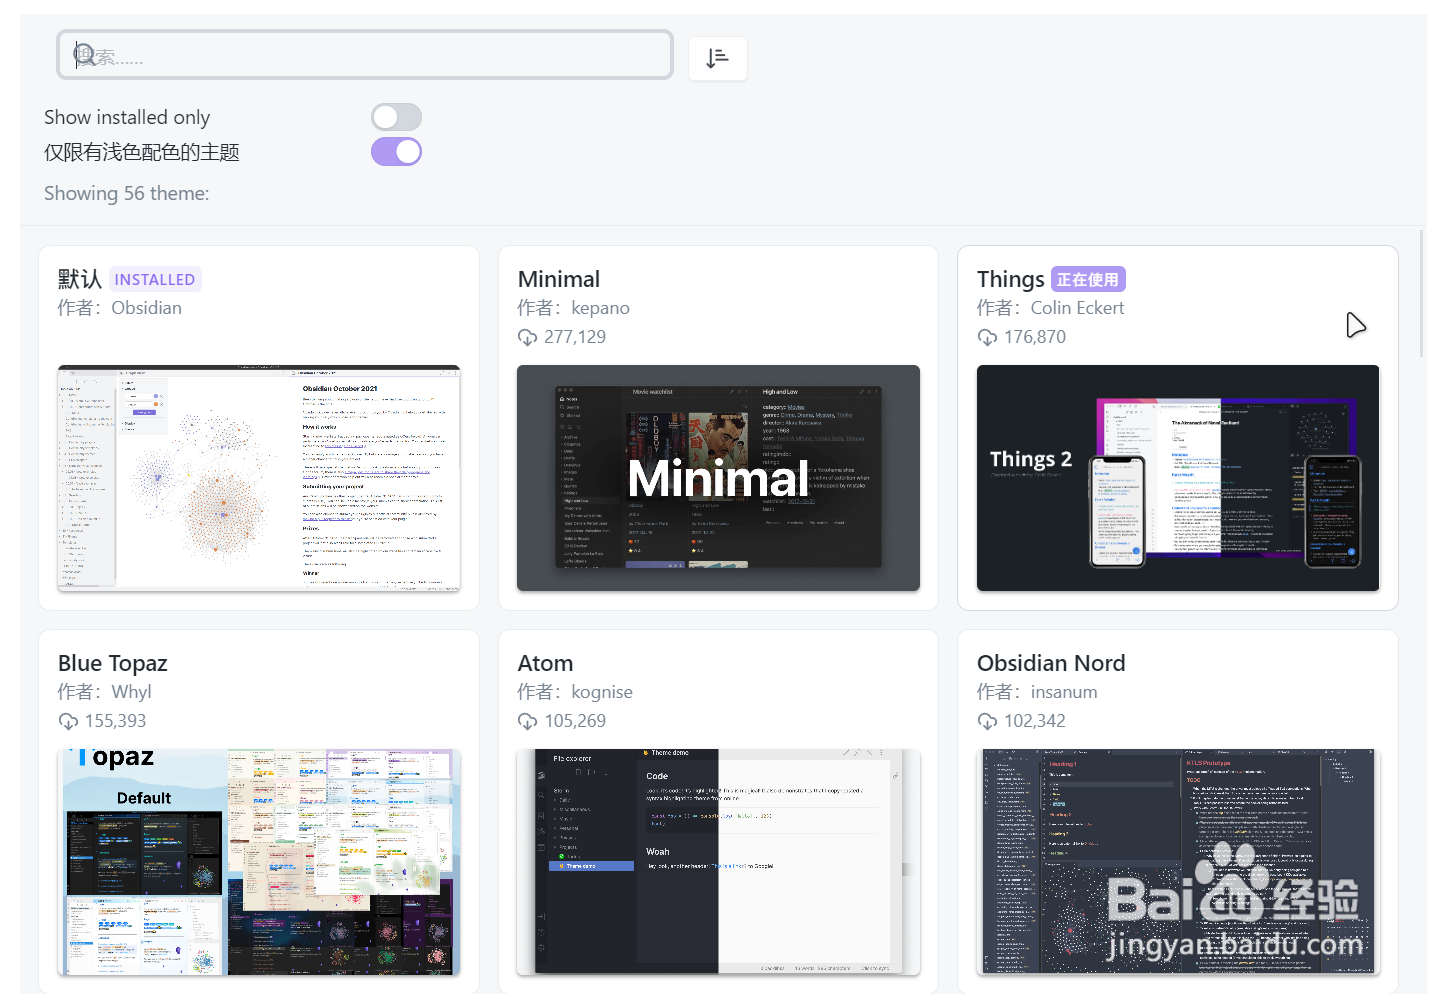Click the download count 155,393

point(115,721)
